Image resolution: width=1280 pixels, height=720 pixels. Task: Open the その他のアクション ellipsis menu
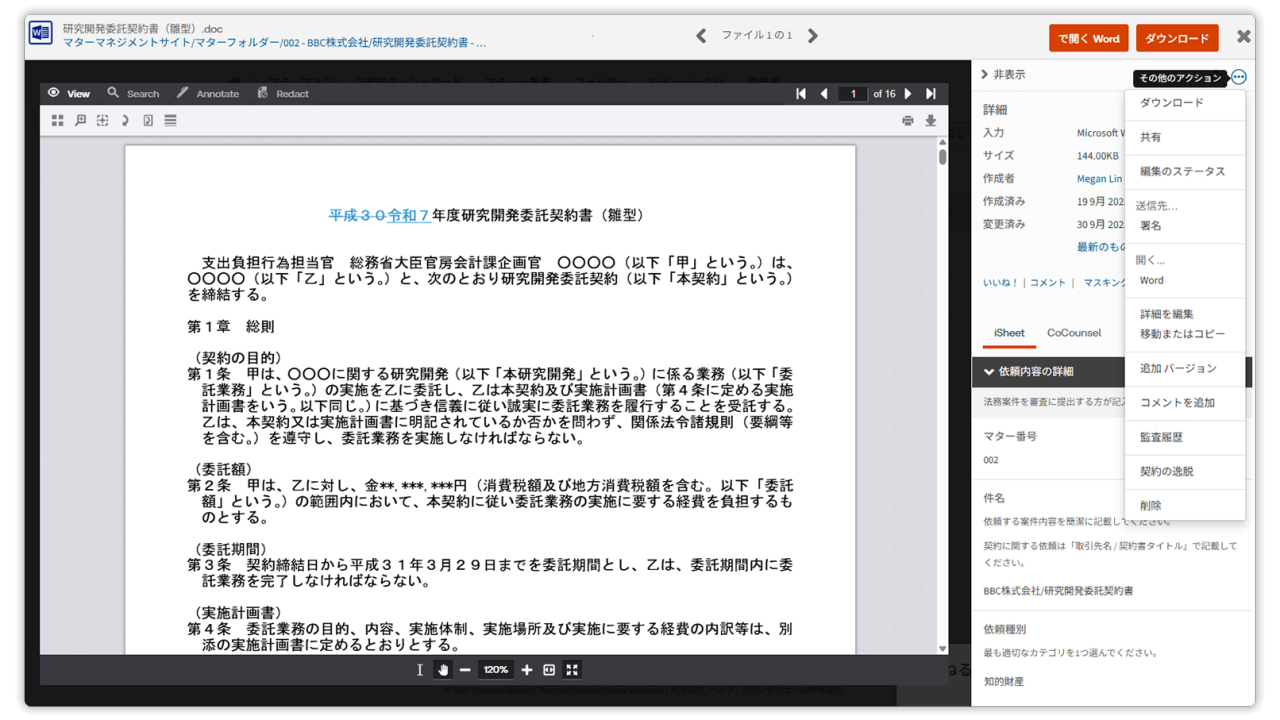(x=1239, y=77)
